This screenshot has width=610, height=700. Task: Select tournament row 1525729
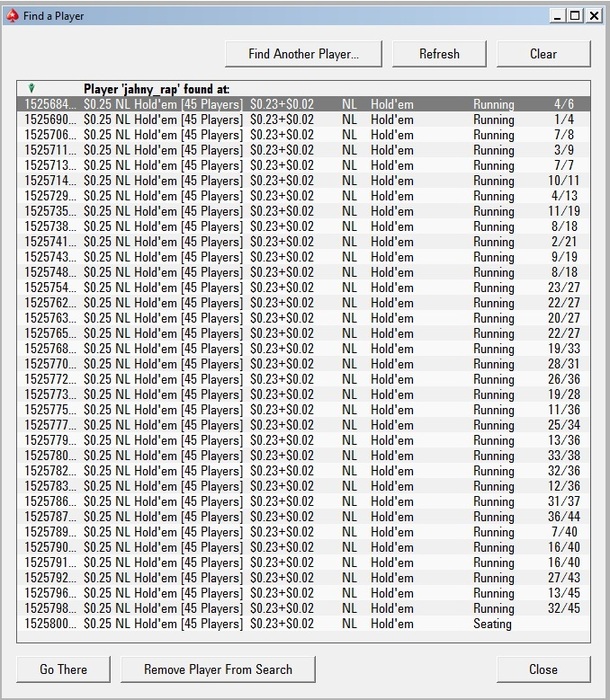304,196
